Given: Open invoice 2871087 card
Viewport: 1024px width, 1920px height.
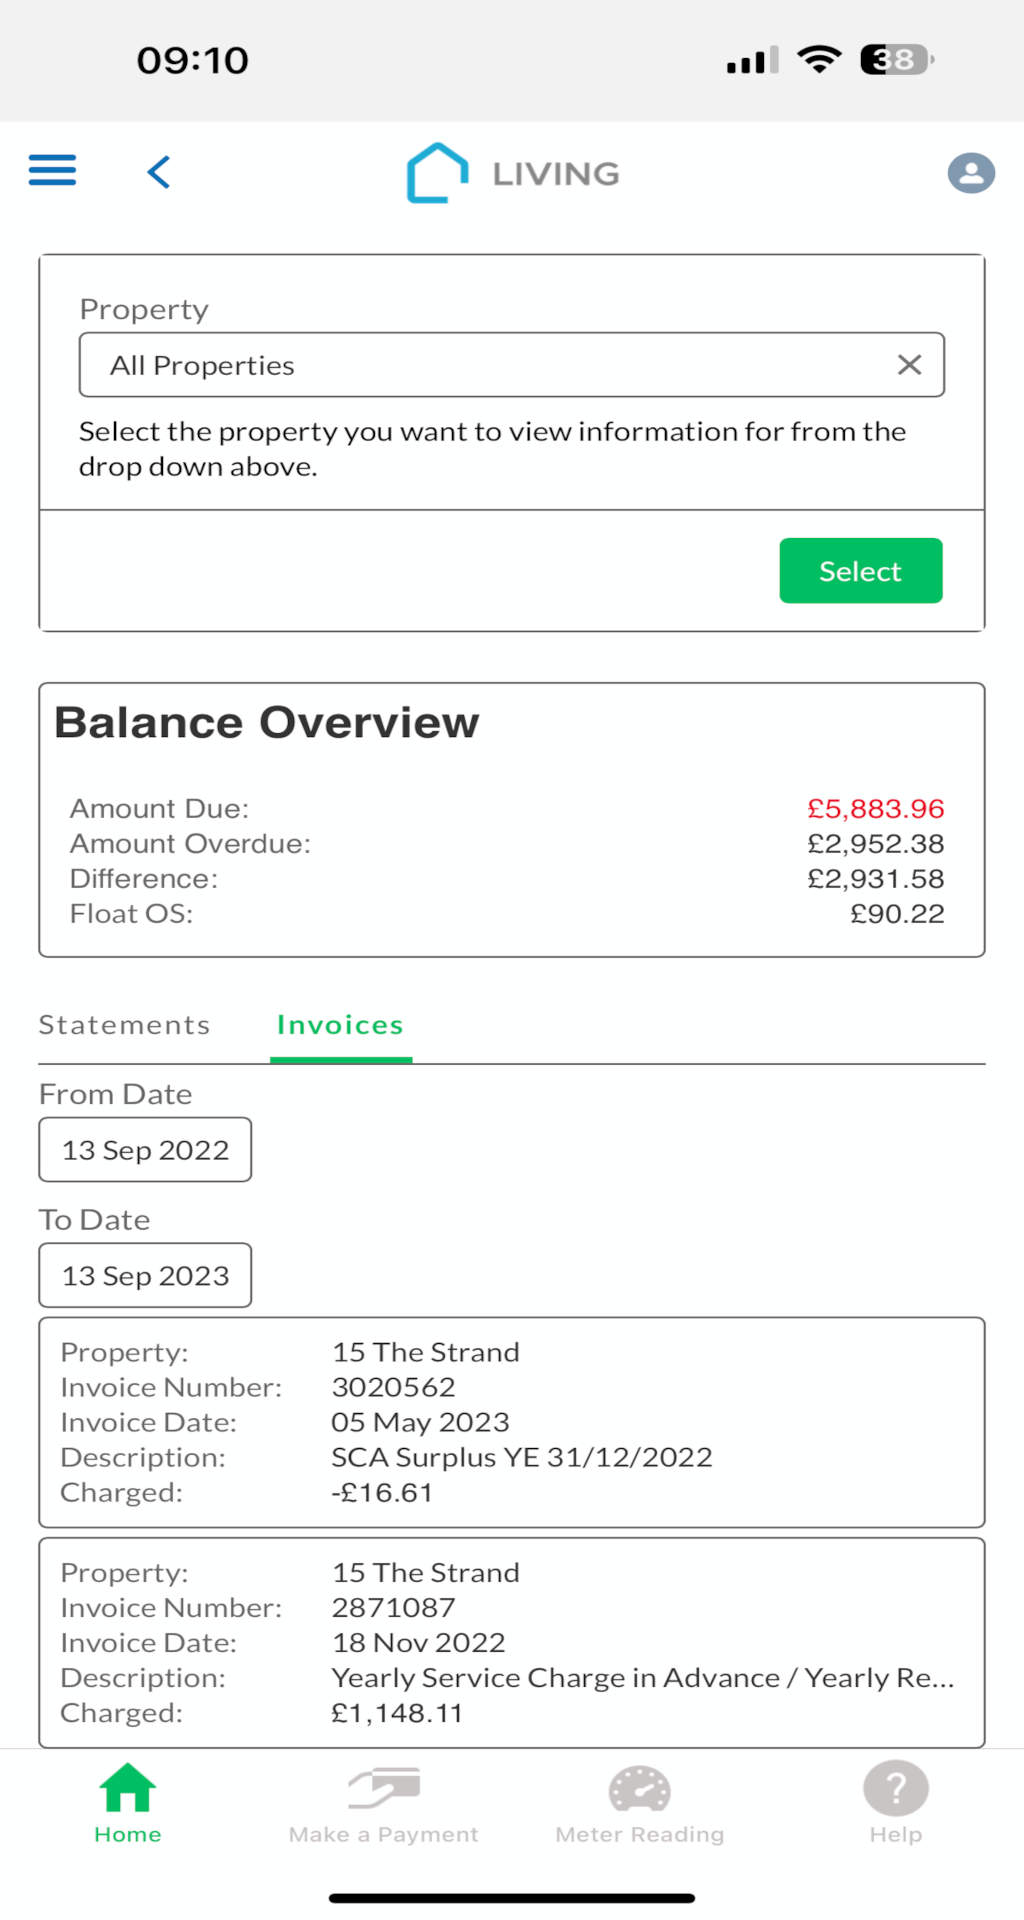Looking at the screenshot, I should click(512, 1643).
